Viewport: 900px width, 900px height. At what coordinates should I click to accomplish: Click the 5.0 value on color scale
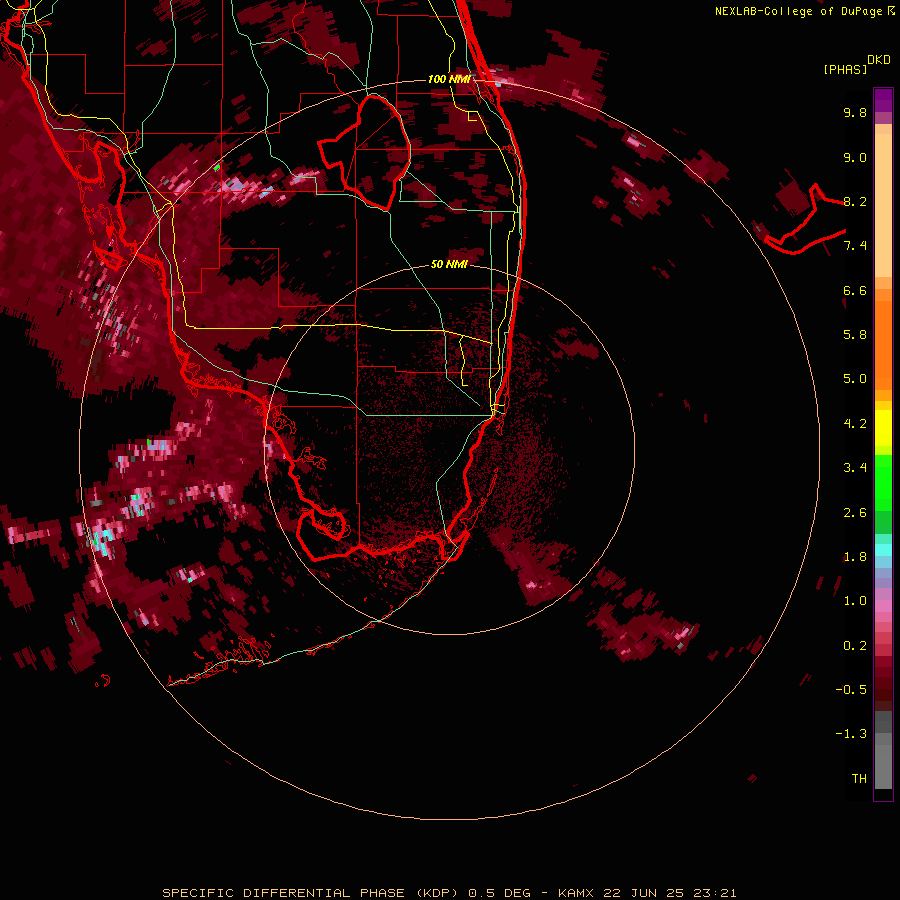tap(855, 379)
